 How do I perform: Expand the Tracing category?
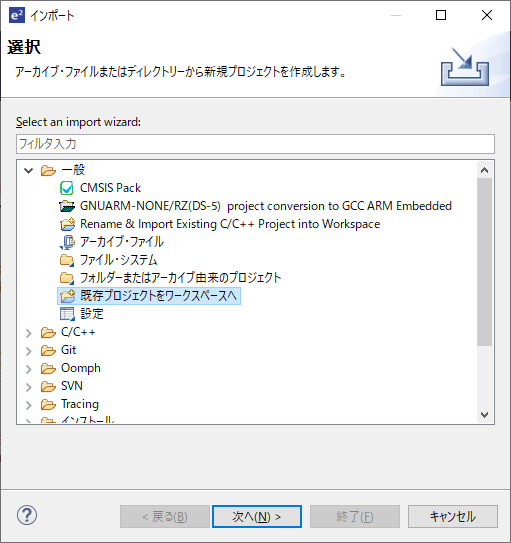coord(29,405)
